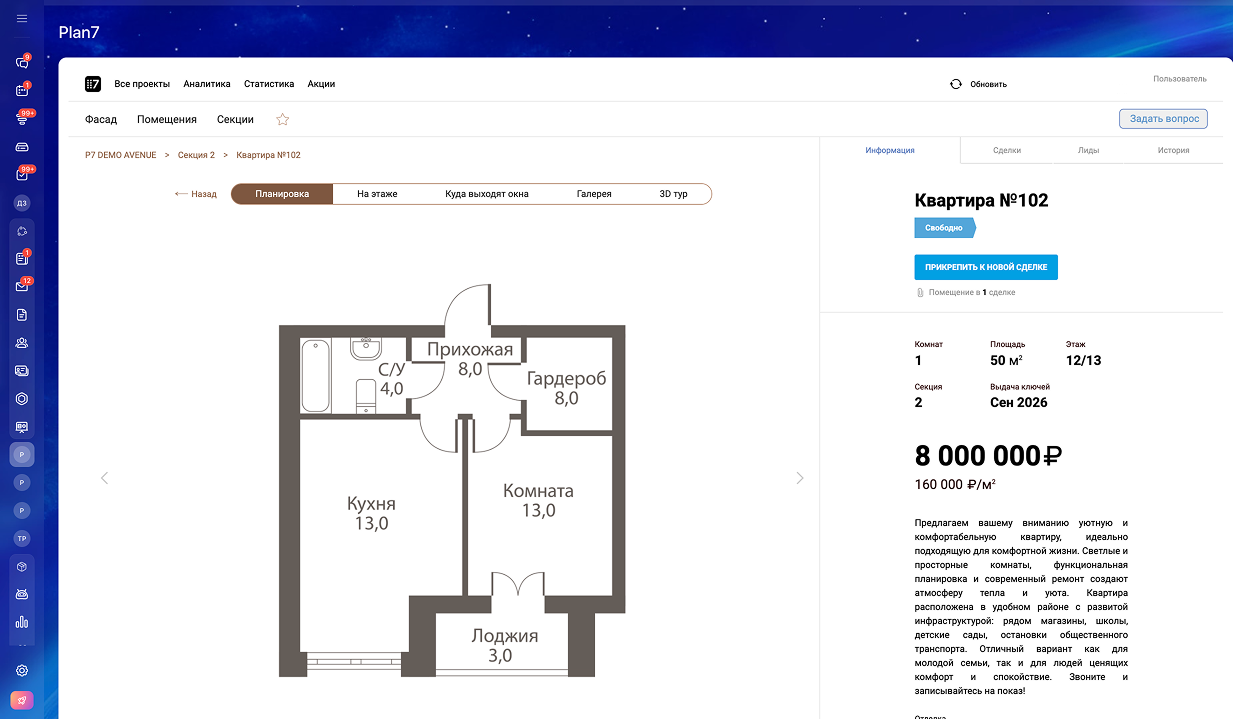The image size is (1233, 719).
Task: Click the apartment floor plan image
Action: [x=452, y=481]
